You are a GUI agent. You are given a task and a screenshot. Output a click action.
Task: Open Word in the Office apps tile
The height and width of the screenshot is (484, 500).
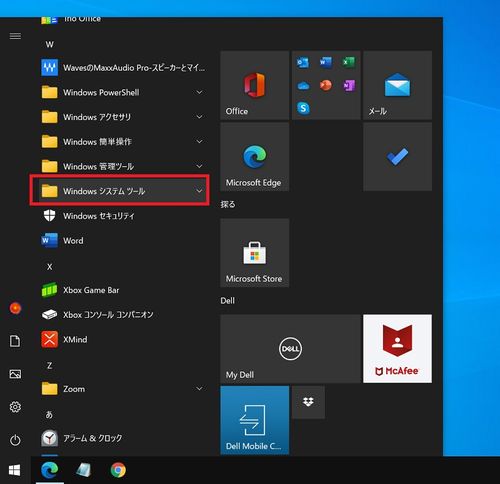tap(326, 62)
